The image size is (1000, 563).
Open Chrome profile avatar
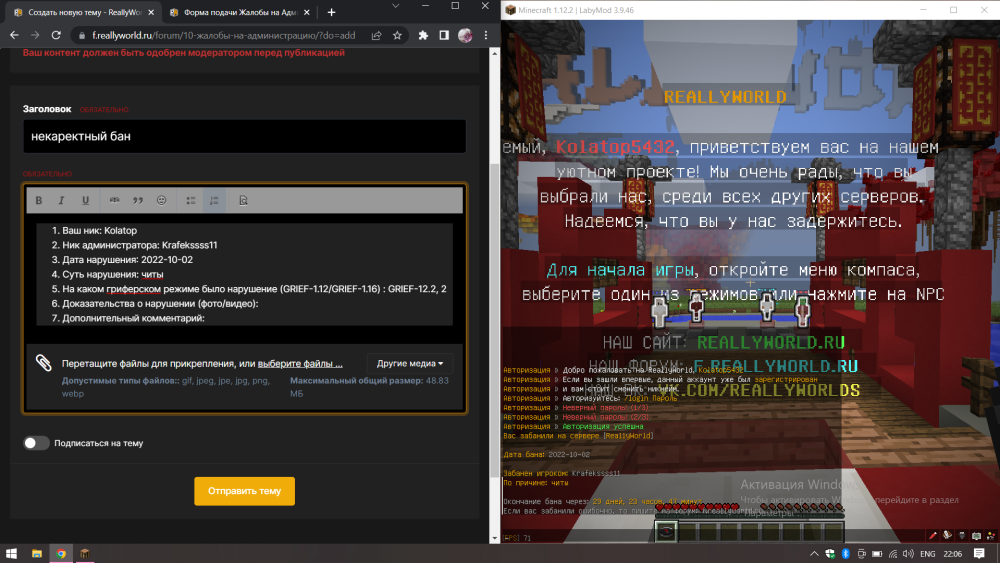pos(465,36)
